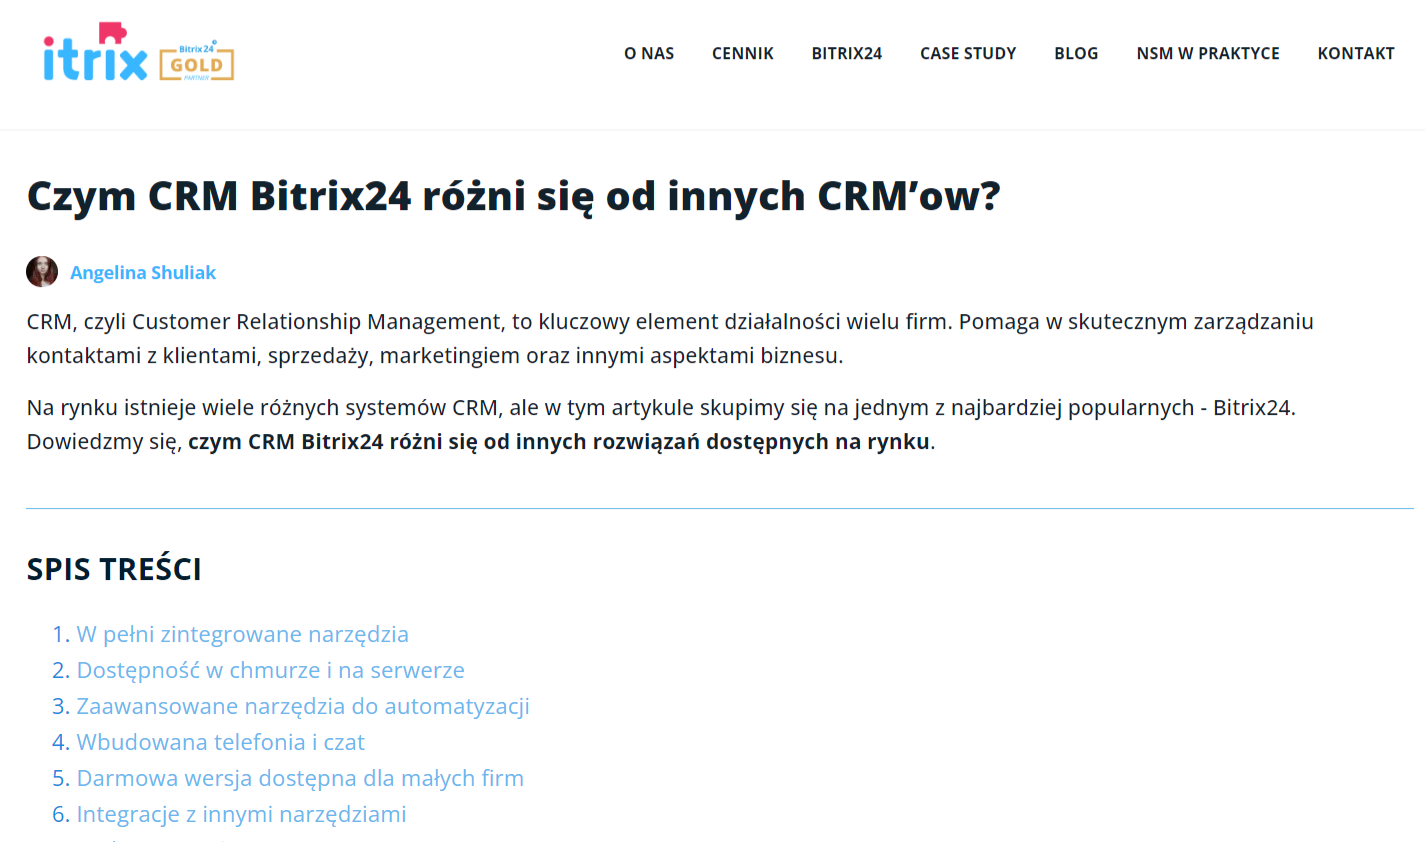Viewport: 1425px width, 842px height.
Task: Open the O NAS menu item
Action: click(648, 54)
